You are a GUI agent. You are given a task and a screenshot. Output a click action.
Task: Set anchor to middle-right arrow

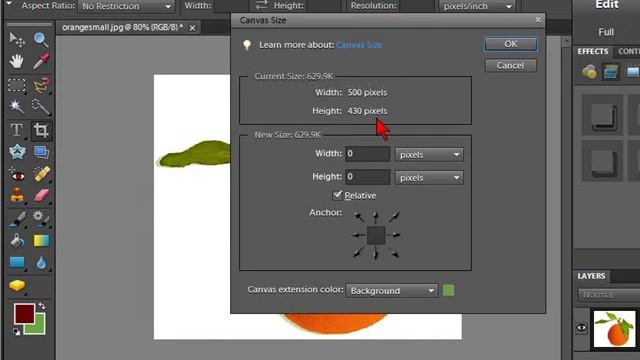394,235
